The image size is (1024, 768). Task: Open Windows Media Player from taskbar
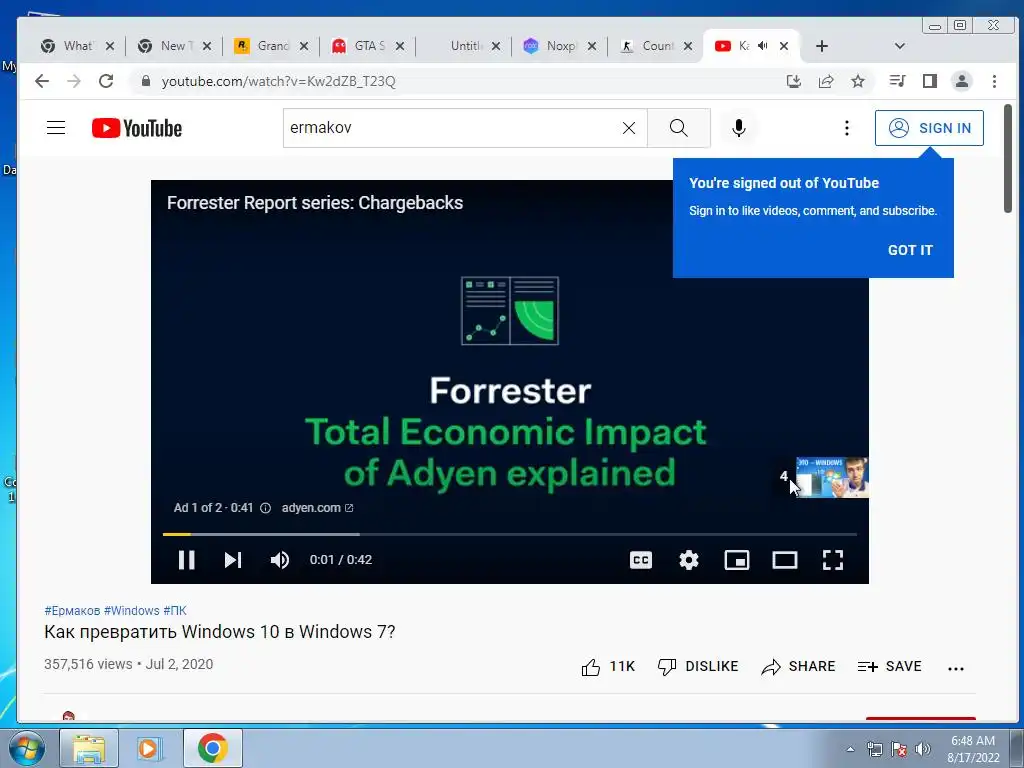click(x=149, y=748)
